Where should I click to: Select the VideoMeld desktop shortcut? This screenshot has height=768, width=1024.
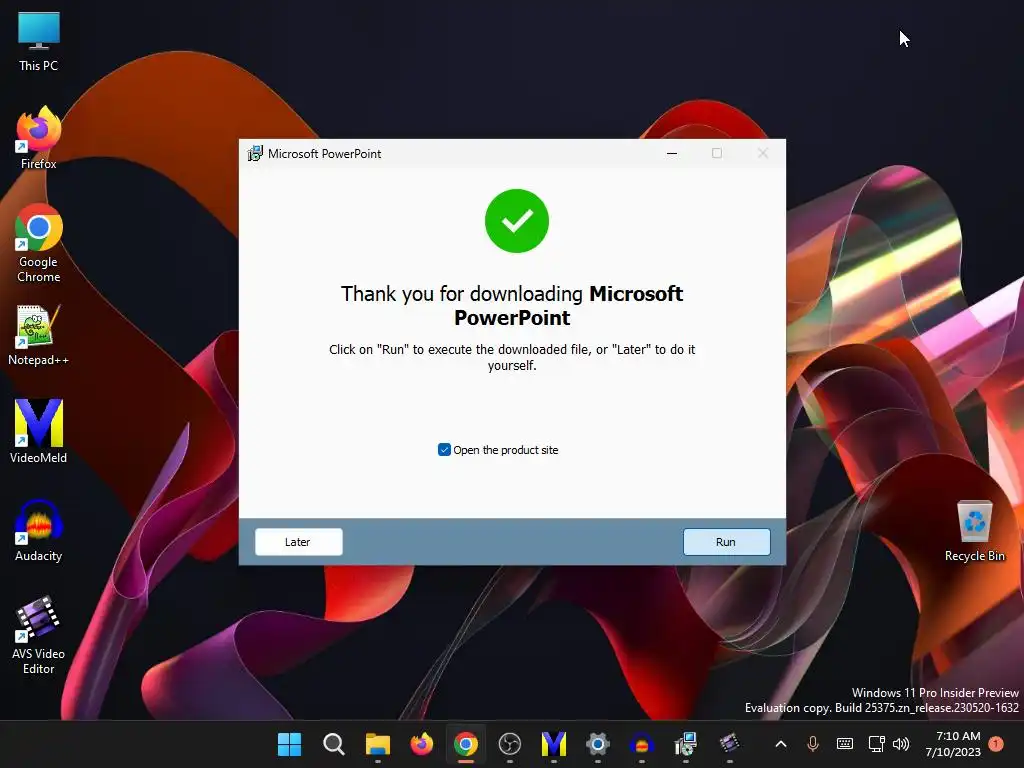39,432
